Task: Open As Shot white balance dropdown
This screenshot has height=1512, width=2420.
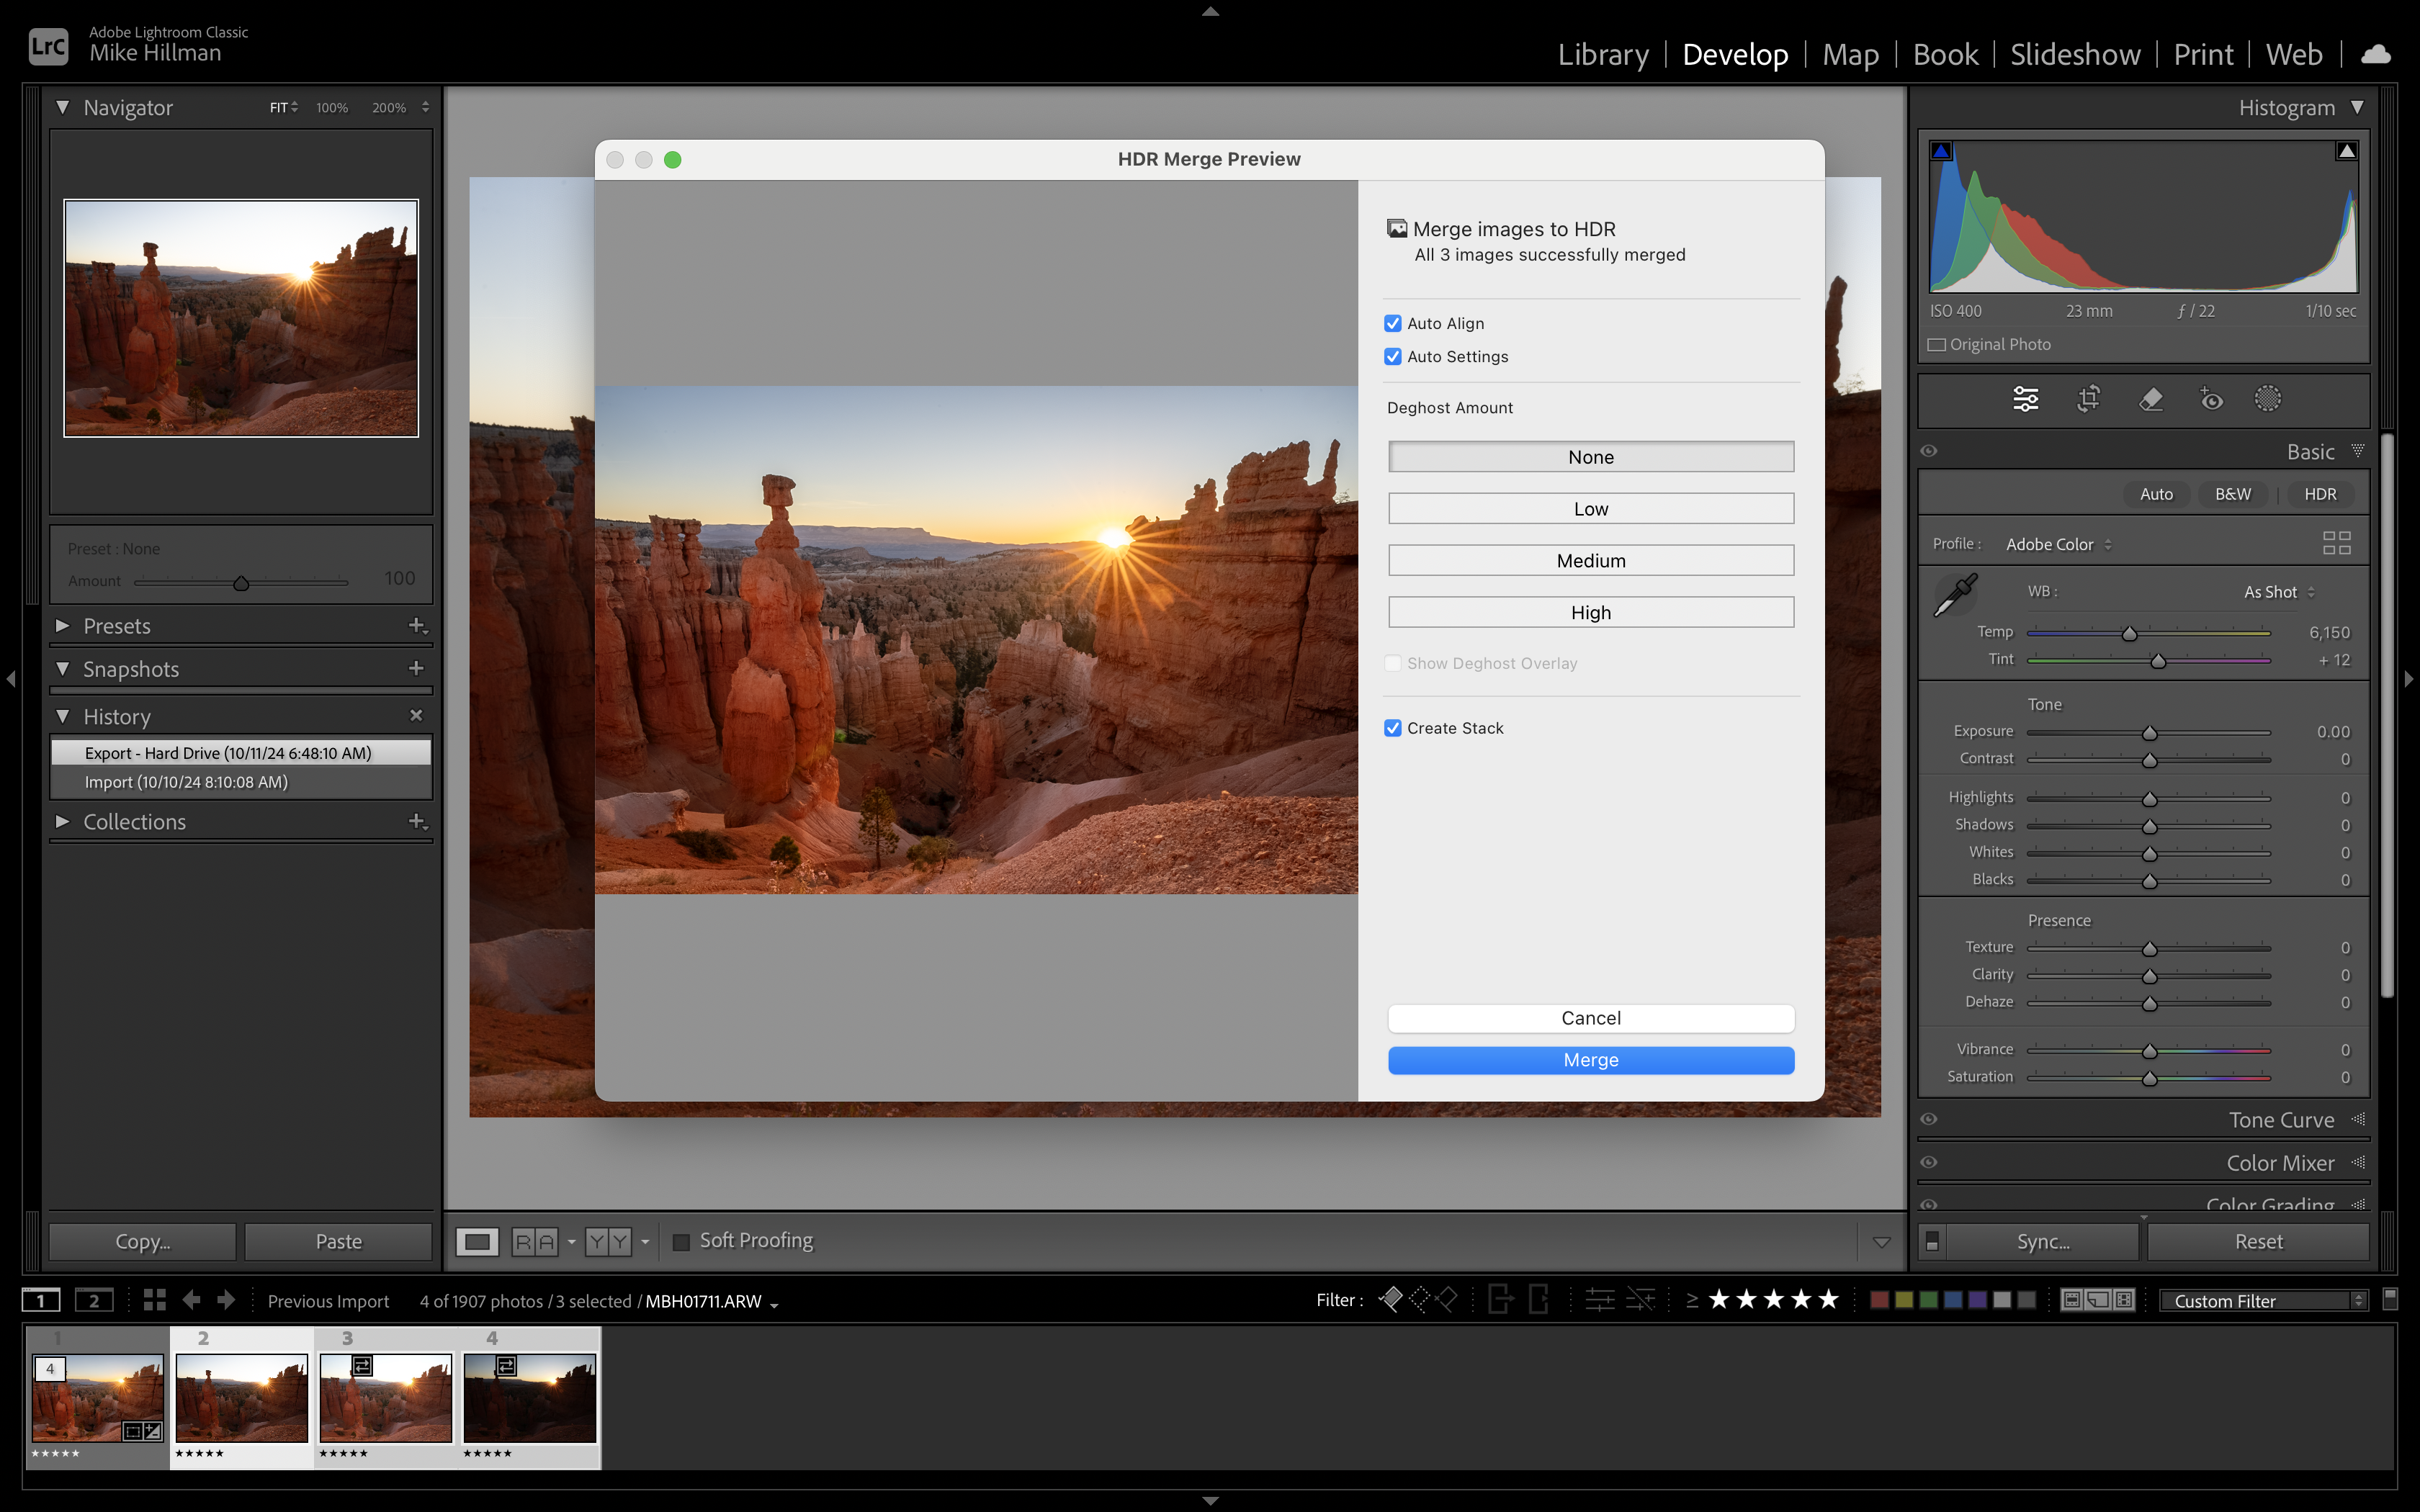Action: tap(2279, 592)
